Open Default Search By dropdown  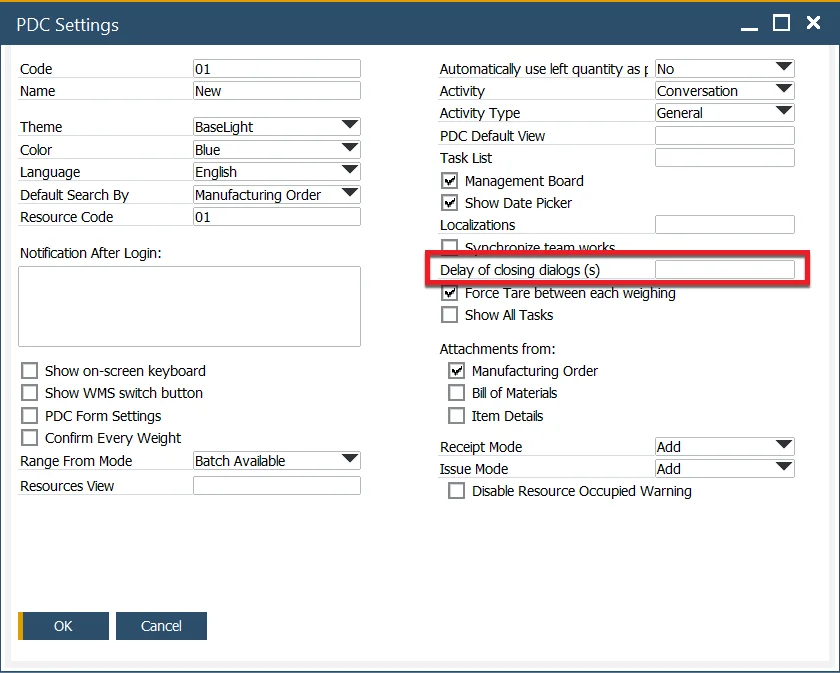(277, 195)
